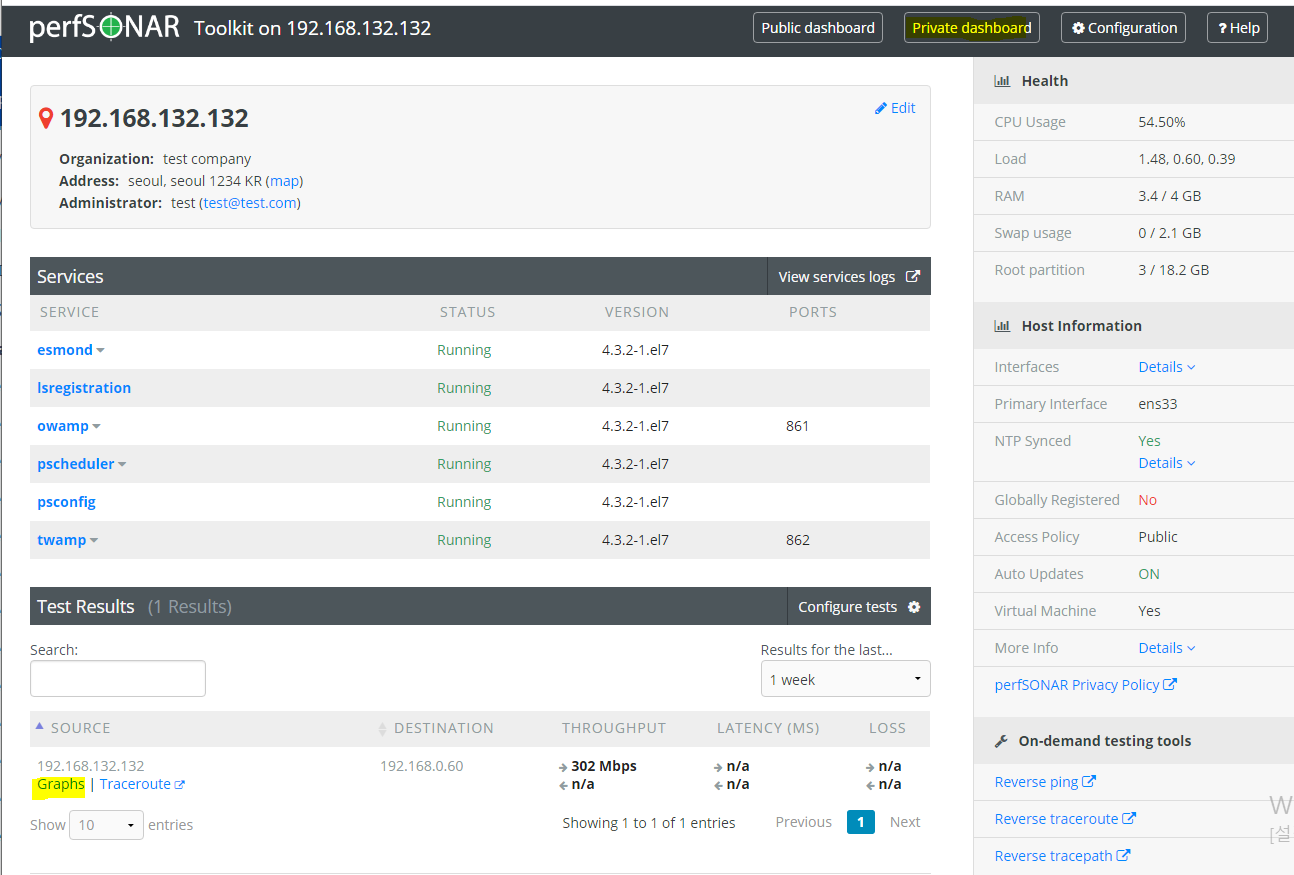
Task: Click page 1 pagination button
Action: point(861,822)
